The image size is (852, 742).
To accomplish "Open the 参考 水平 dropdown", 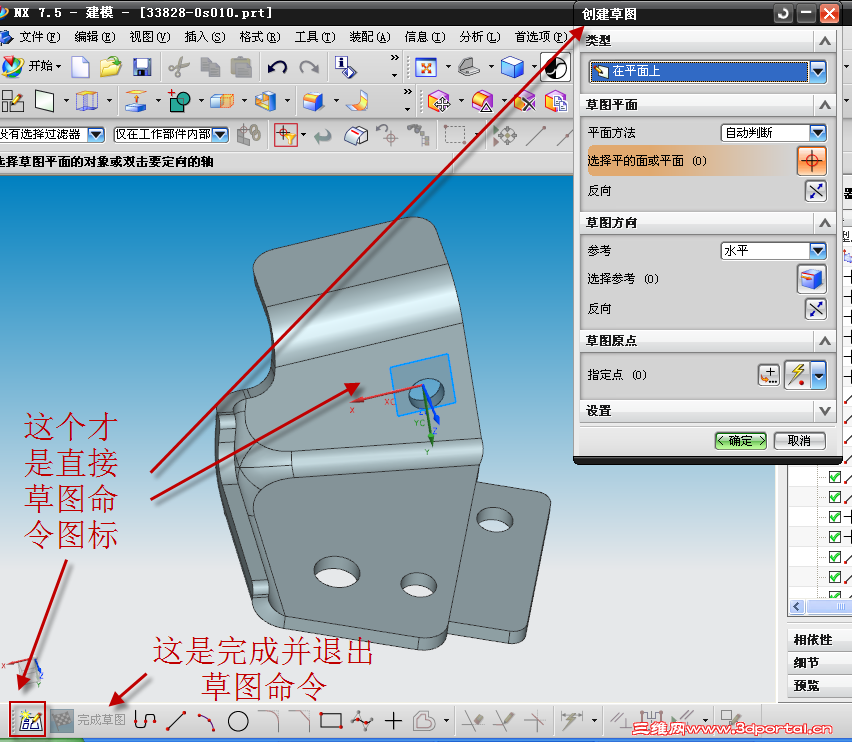I will (x=818, y=250).
